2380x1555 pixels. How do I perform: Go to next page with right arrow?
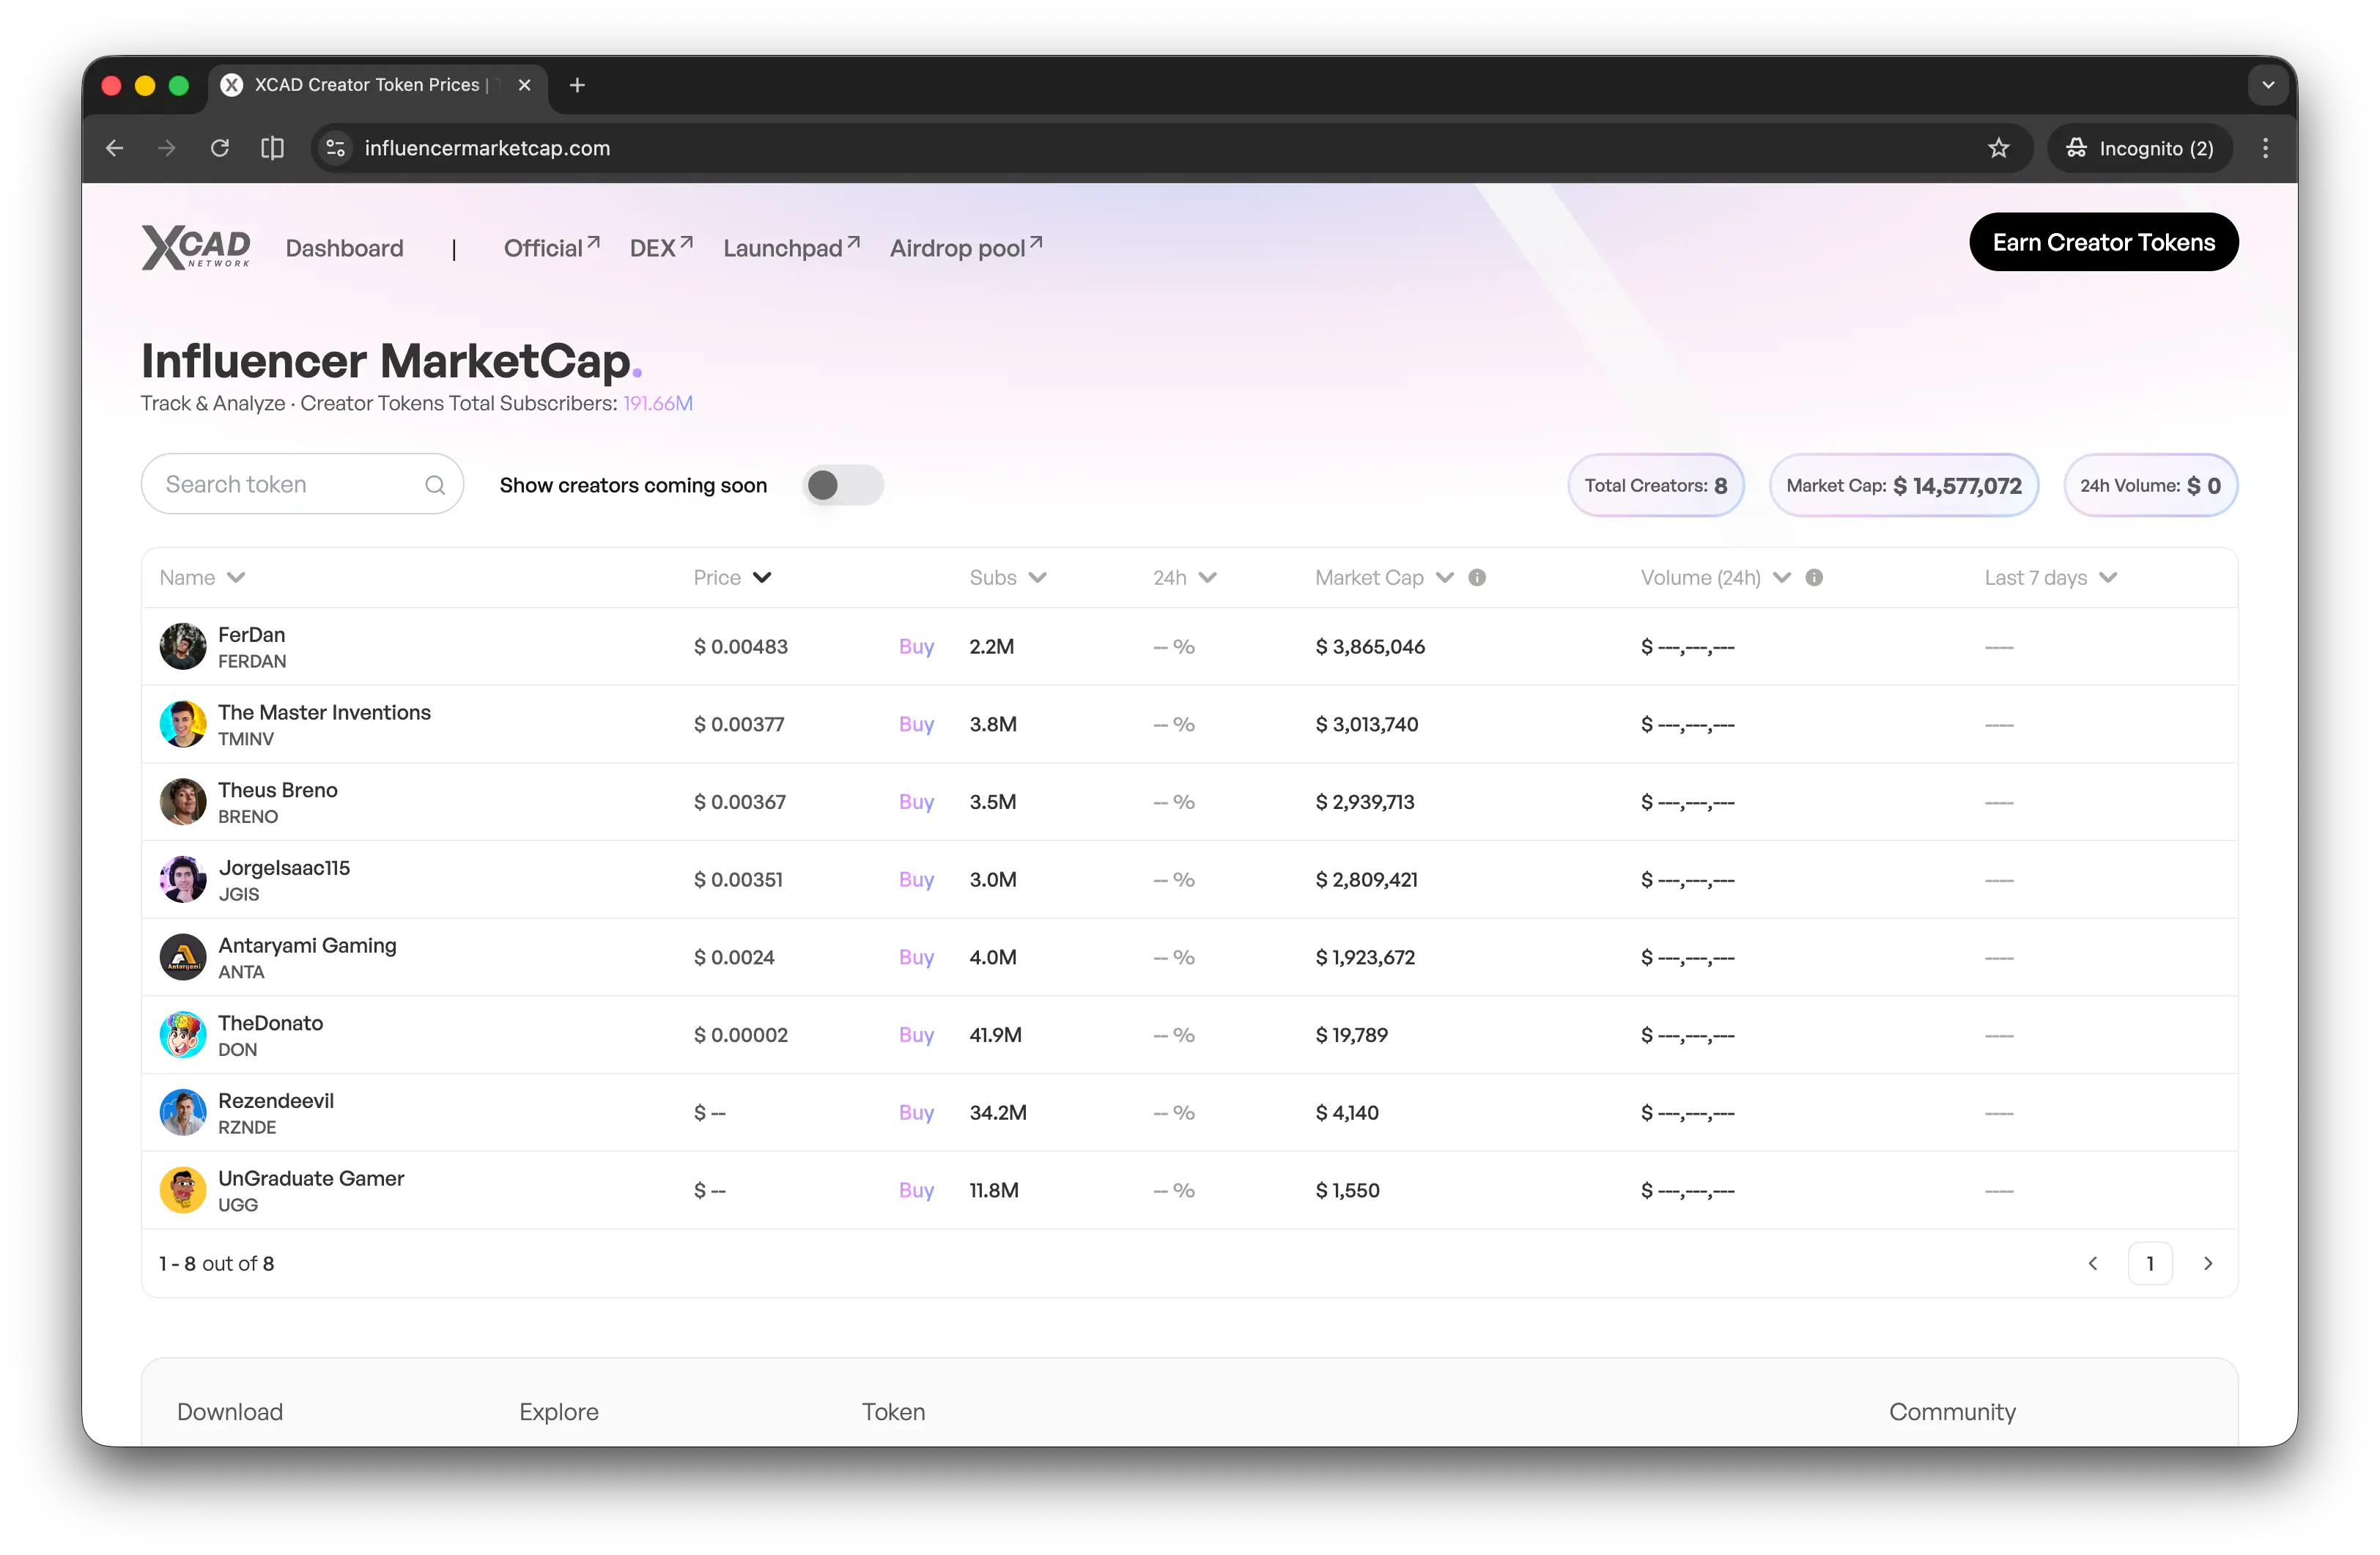2210,1263
